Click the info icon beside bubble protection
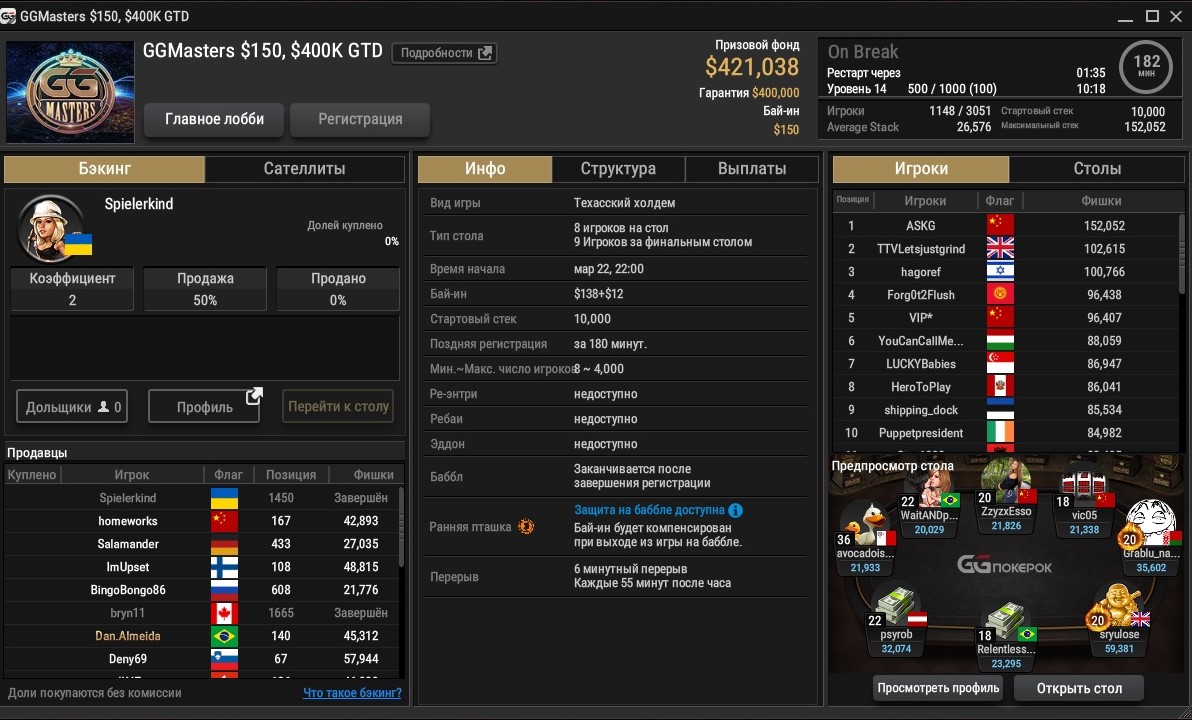Screen dimensions: 1192x720 [736, 510]
